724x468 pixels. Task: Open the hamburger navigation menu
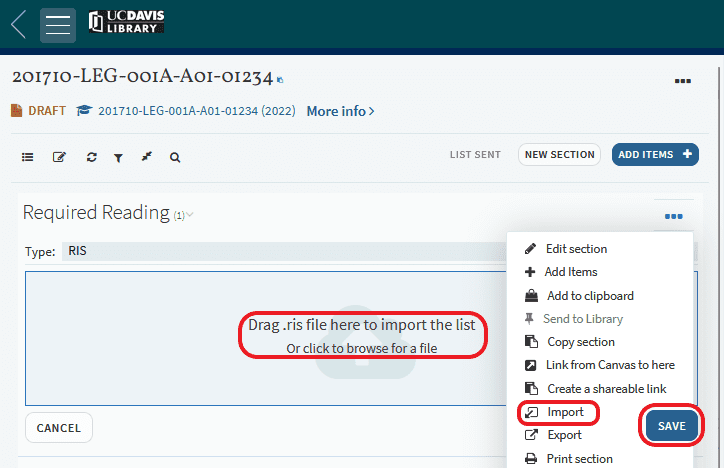point(58,25)
